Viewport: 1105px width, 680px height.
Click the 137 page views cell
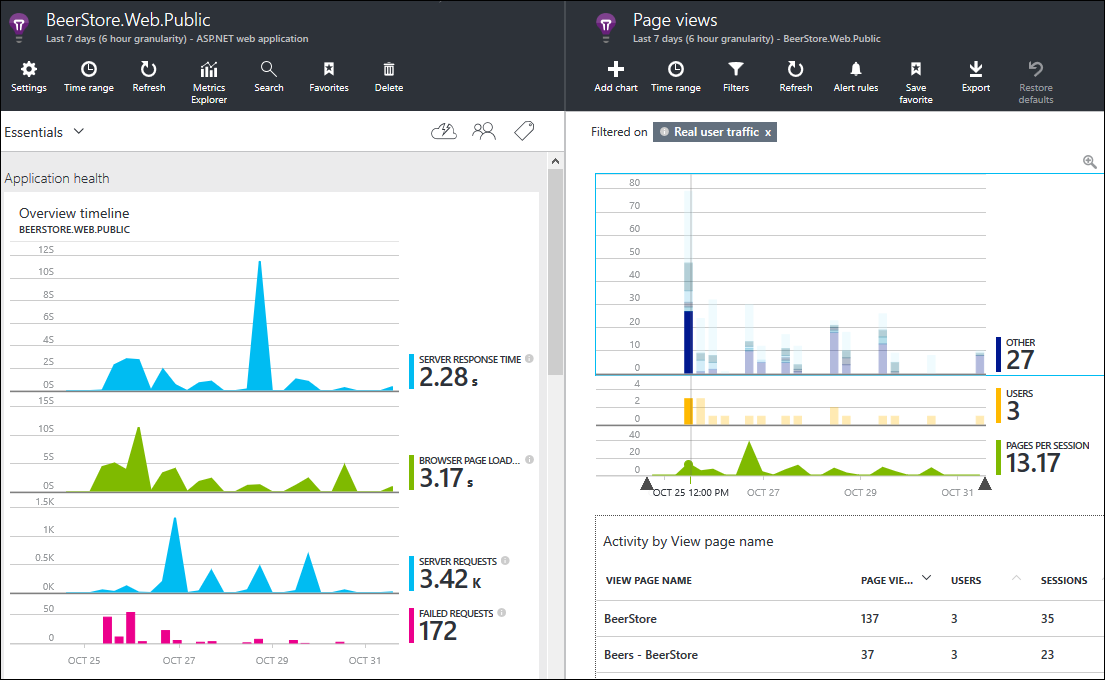pos(870,619)
